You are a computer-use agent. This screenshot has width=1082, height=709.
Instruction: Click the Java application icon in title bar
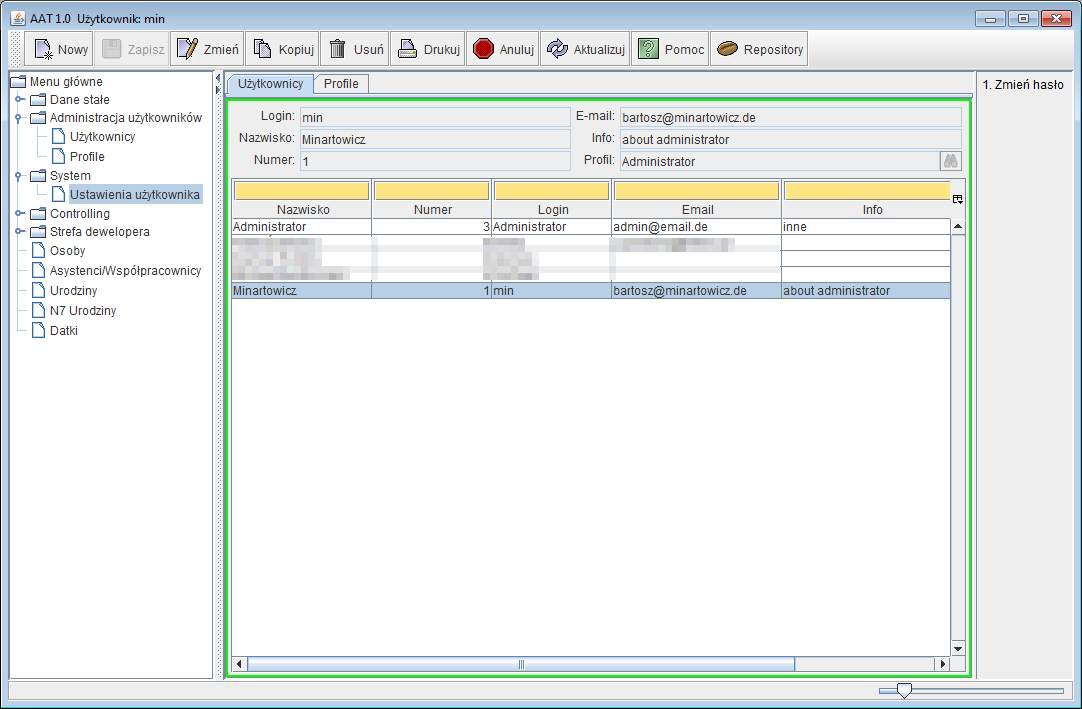click(18, 19)
